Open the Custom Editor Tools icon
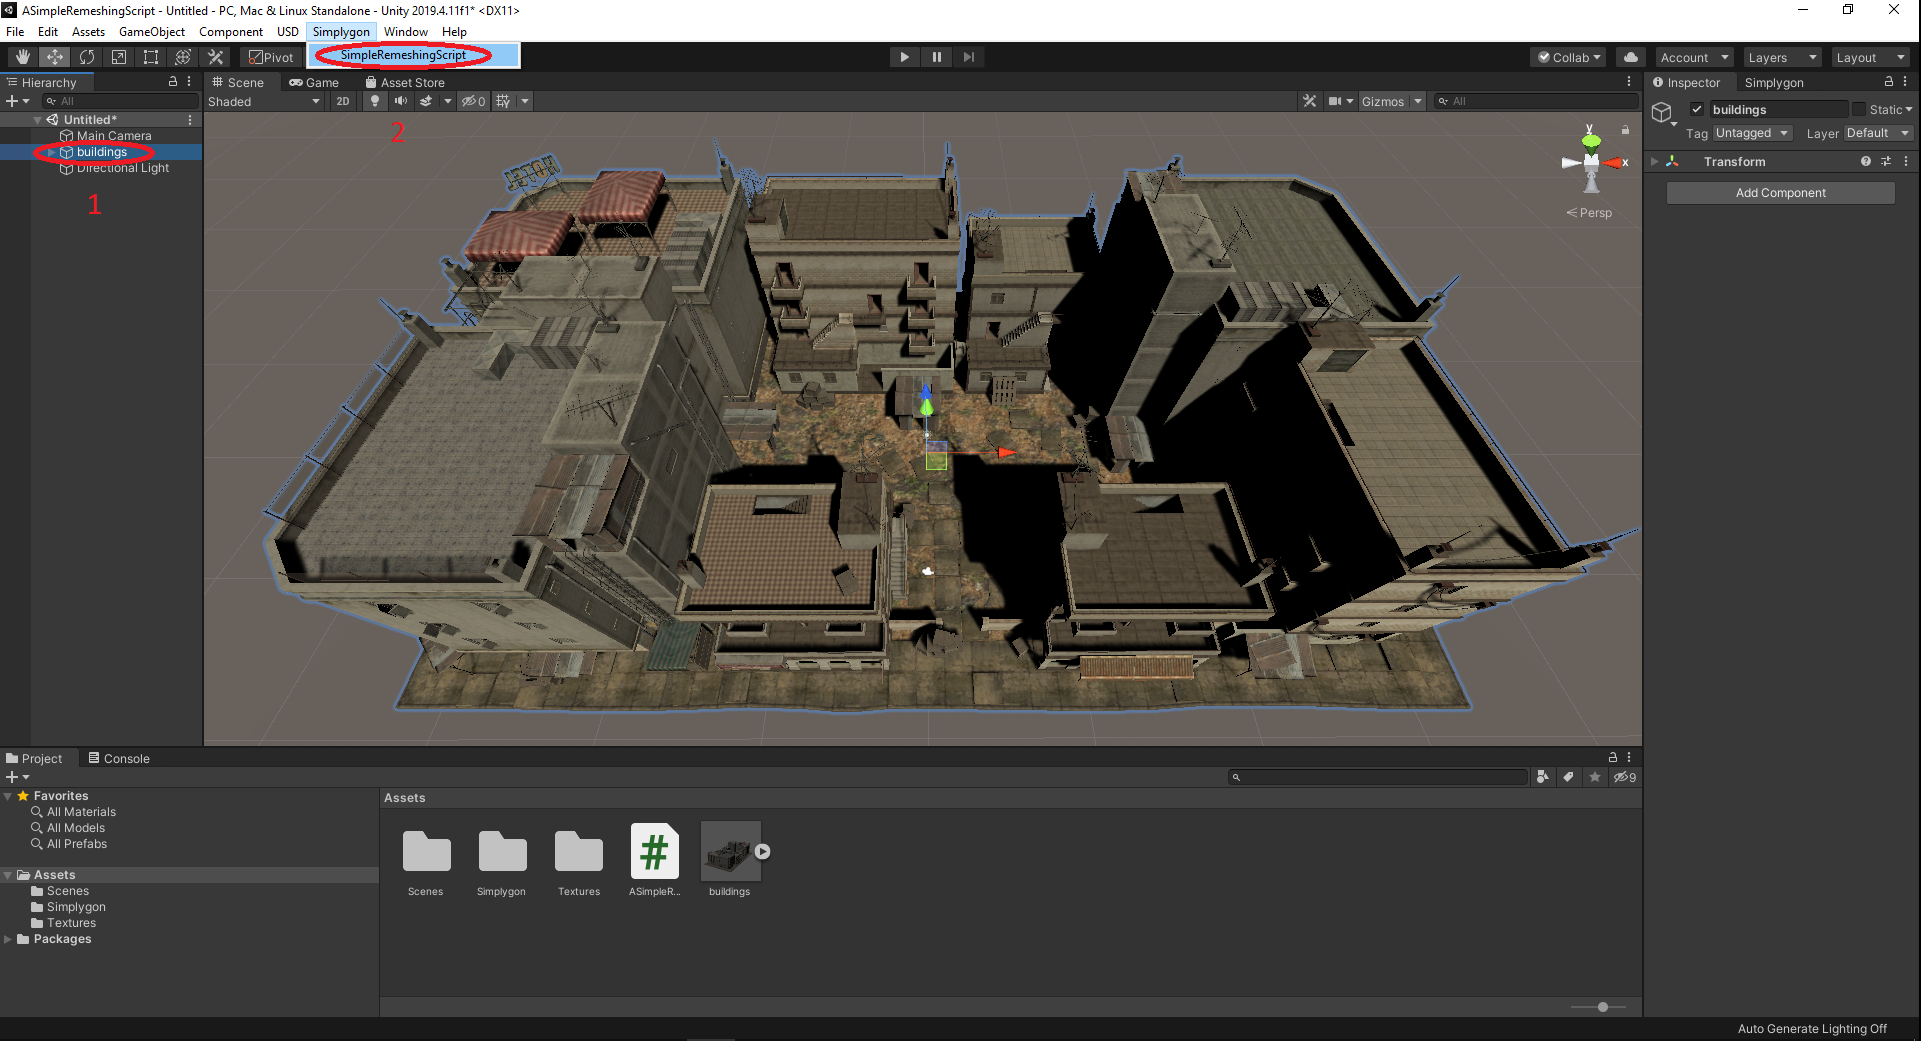 pos(215,57)
